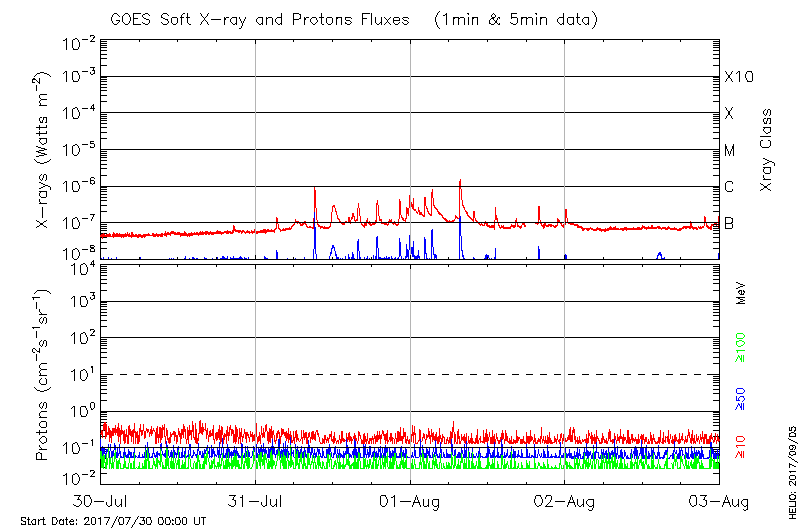Click the M class label on right axis

729,150
